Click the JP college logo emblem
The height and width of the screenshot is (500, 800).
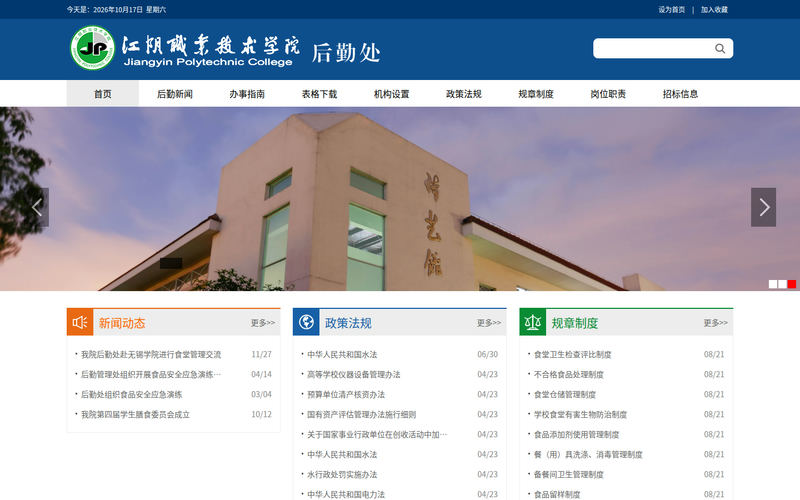(x=92, y=48)
